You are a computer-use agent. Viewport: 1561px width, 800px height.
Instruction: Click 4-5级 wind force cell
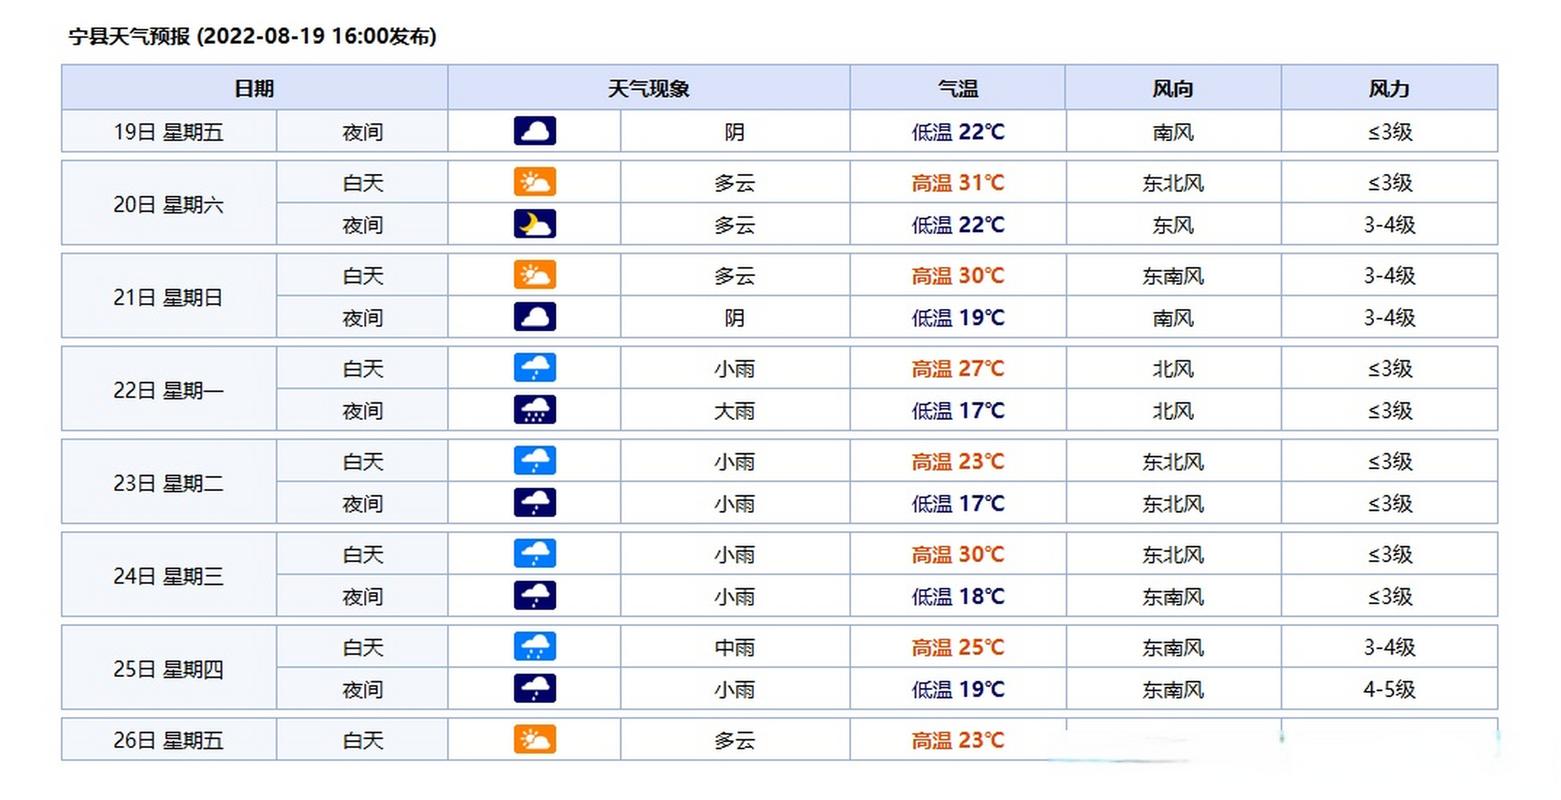click(x=1389, y=689)
